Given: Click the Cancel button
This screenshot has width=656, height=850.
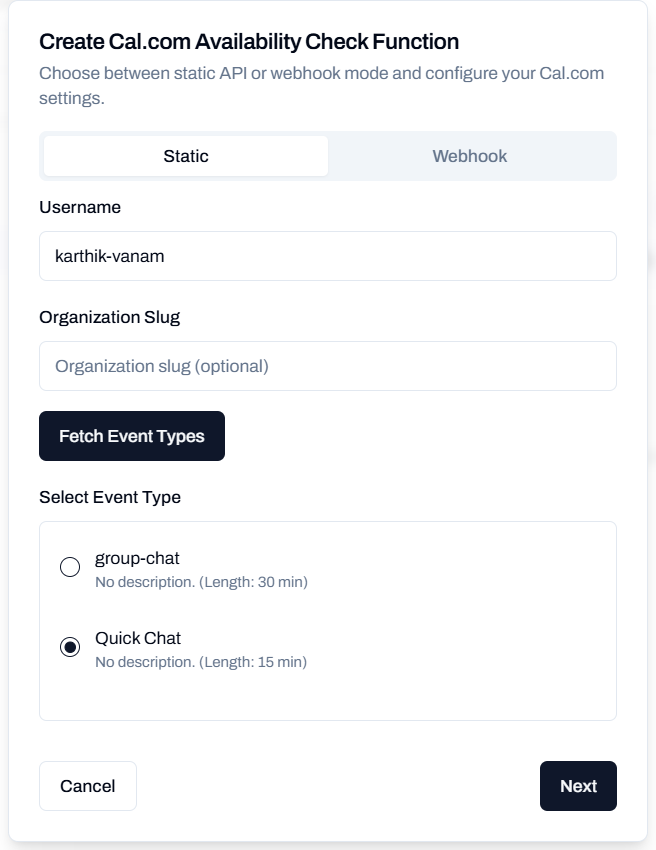Looking at the screenshot, I should point(87,786).
